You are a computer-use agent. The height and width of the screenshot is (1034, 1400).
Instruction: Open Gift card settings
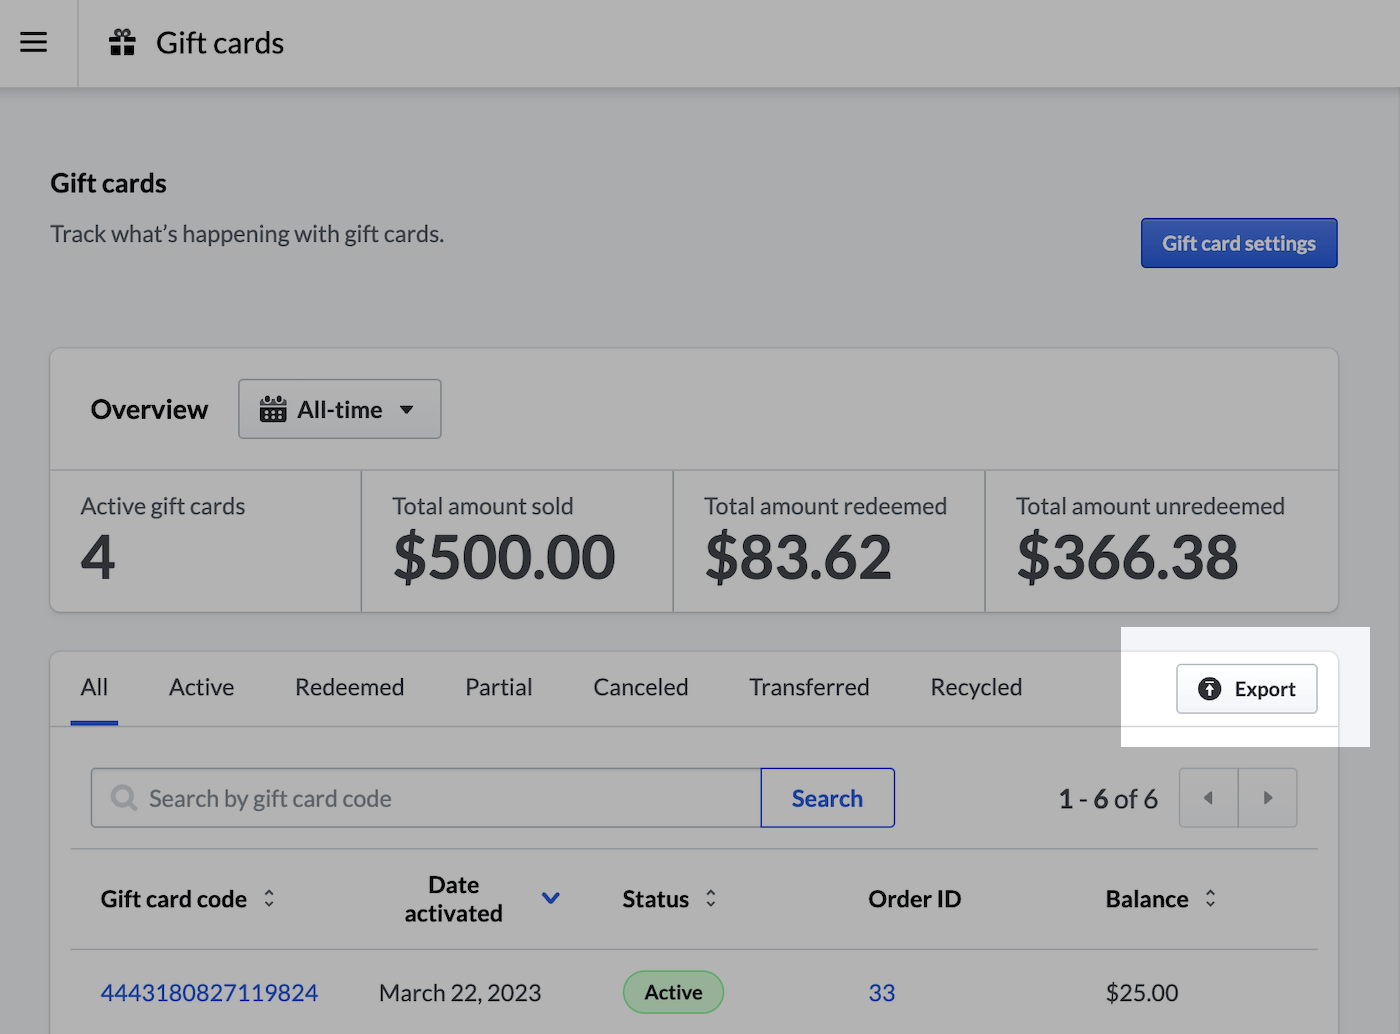click(1238, 243)
